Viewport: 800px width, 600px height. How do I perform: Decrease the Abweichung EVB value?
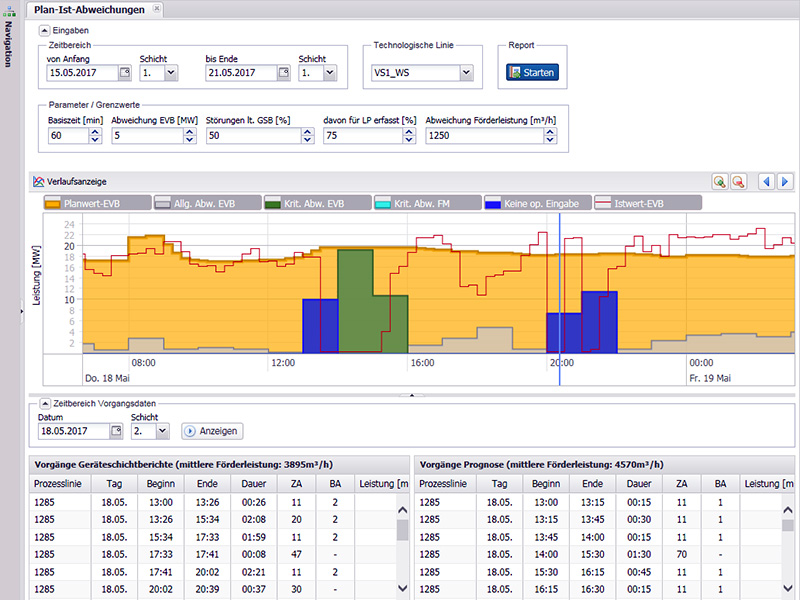[x=190, y=139]
